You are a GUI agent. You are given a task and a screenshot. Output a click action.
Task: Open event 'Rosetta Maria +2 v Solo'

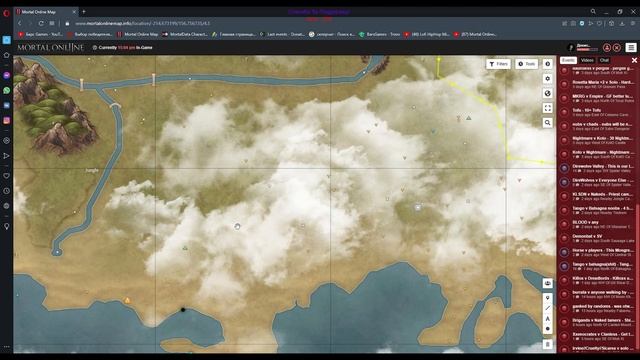point(597,84)
